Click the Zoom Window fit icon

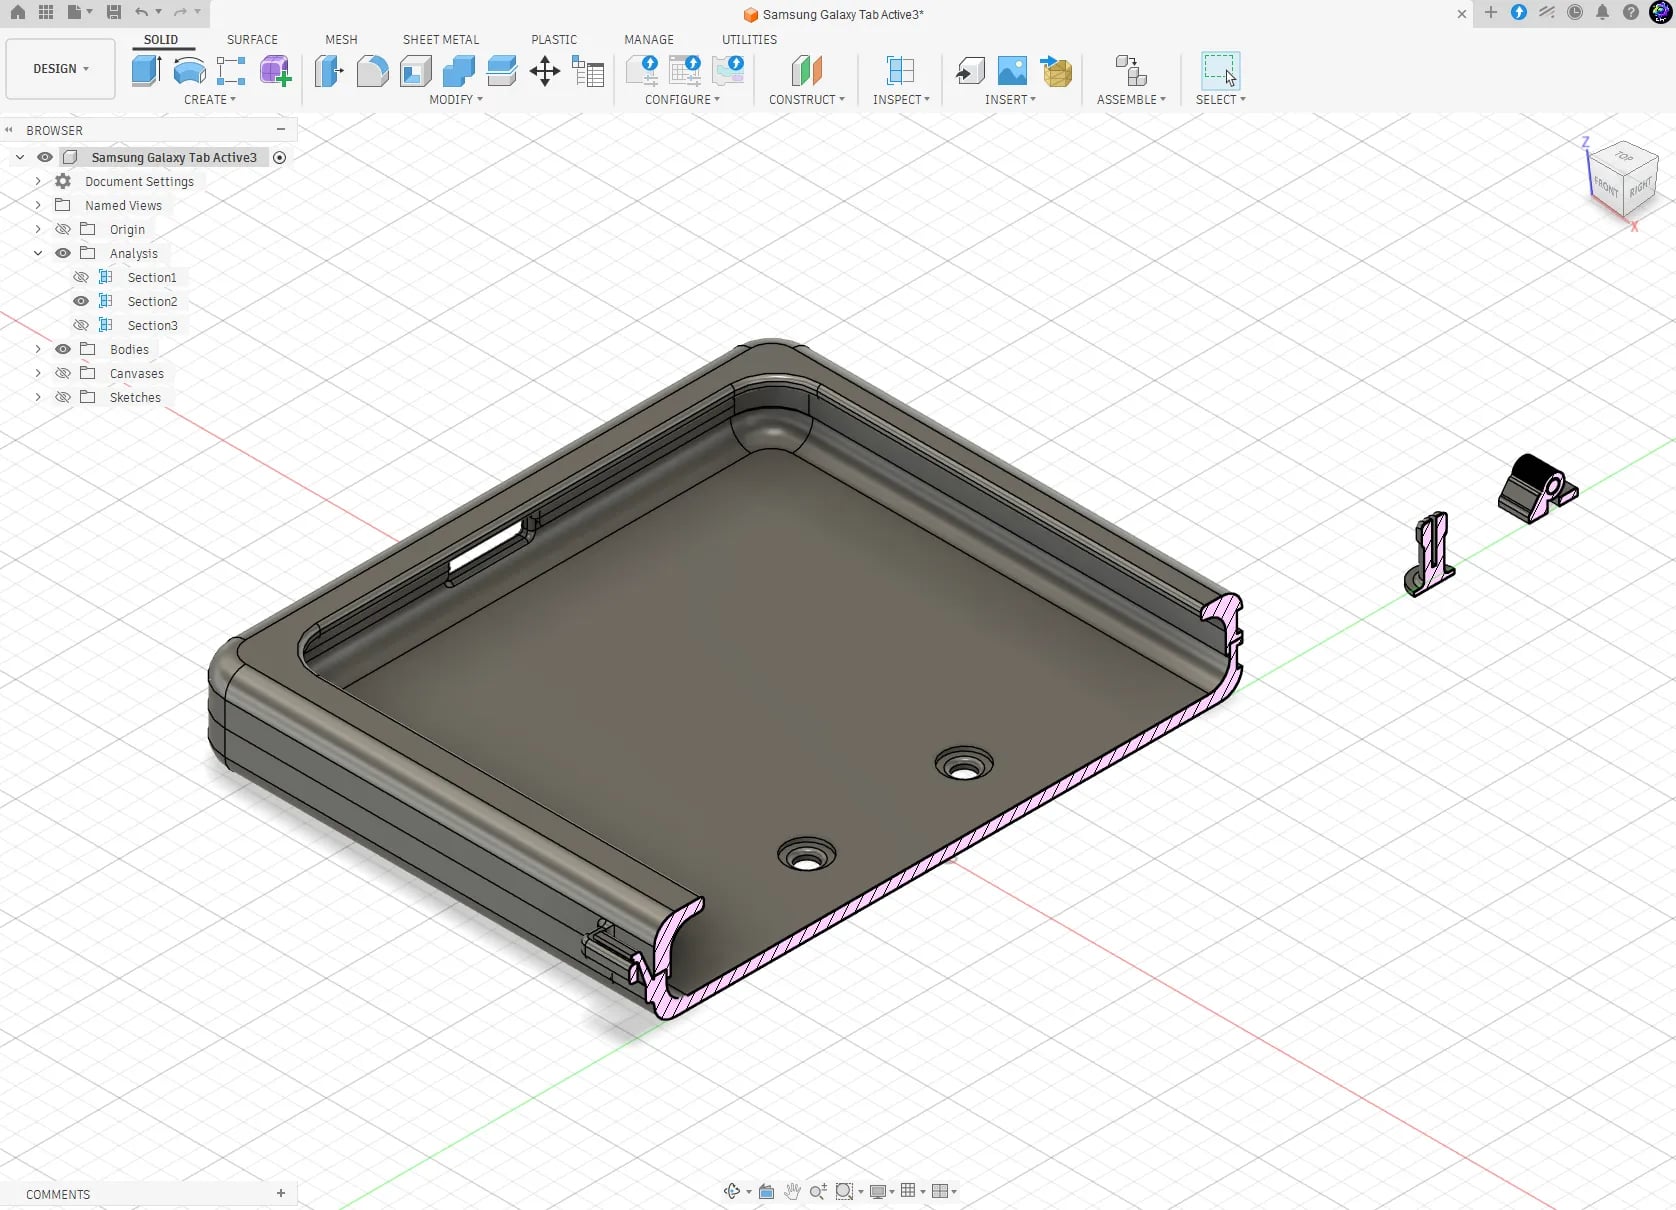point(845,1191)
